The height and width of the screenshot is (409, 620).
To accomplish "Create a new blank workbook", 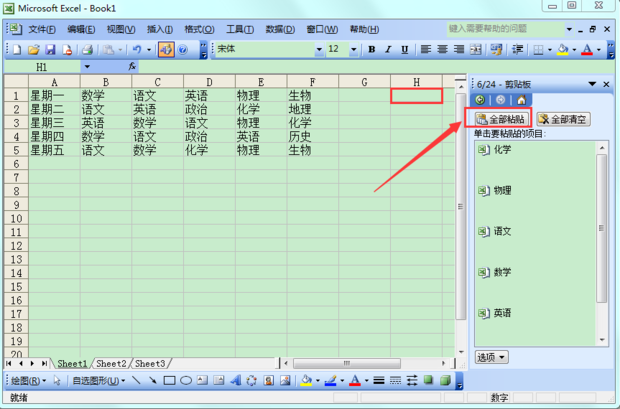I will click(x=17, y=50).
